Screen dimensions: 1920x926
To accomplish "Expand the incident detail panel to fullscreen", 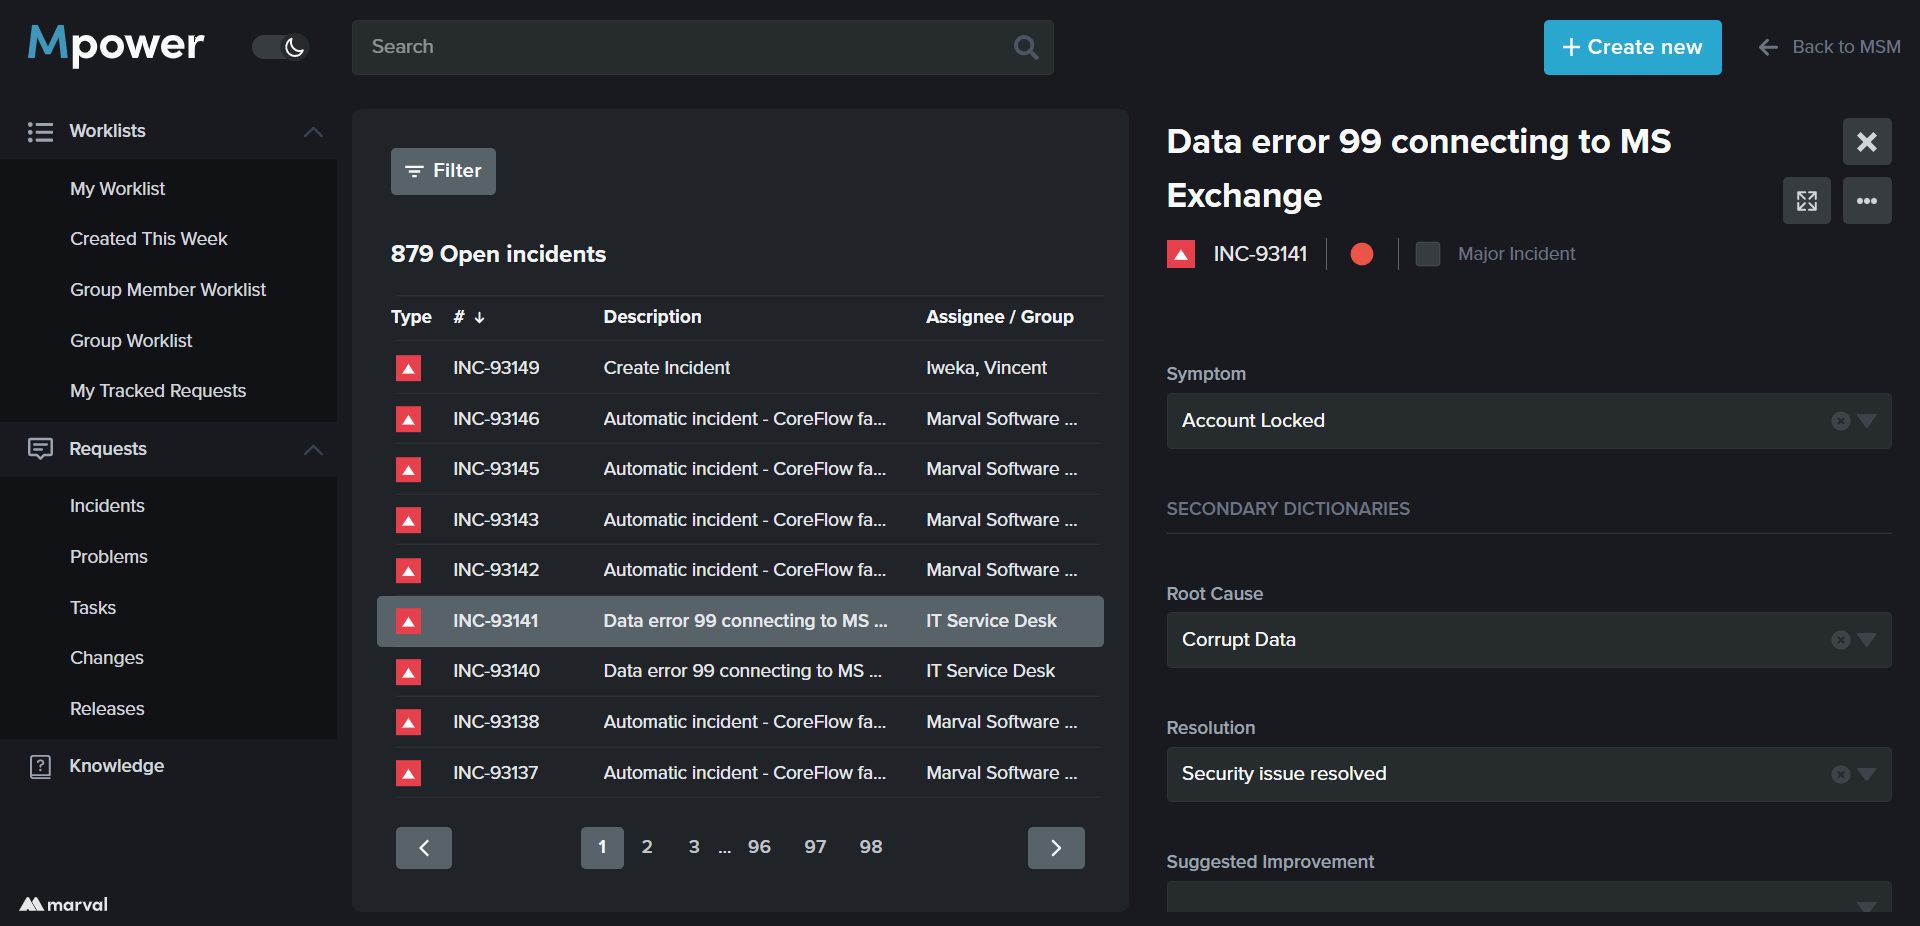I will click(1806, 201).
